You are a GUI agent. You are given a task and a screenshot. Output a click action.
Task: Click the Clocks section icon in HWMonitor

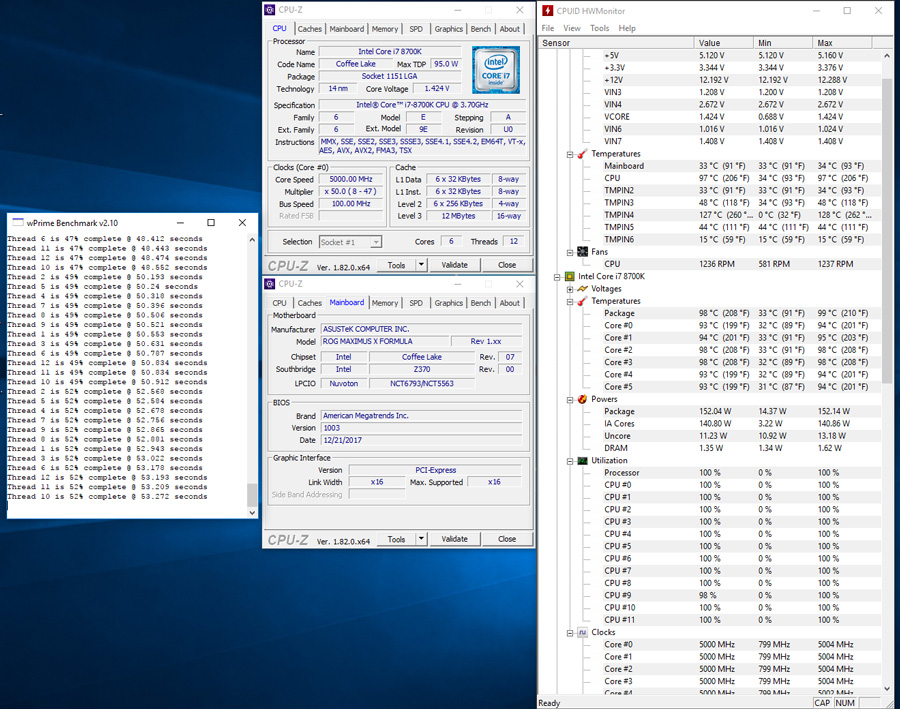[581, 632]
